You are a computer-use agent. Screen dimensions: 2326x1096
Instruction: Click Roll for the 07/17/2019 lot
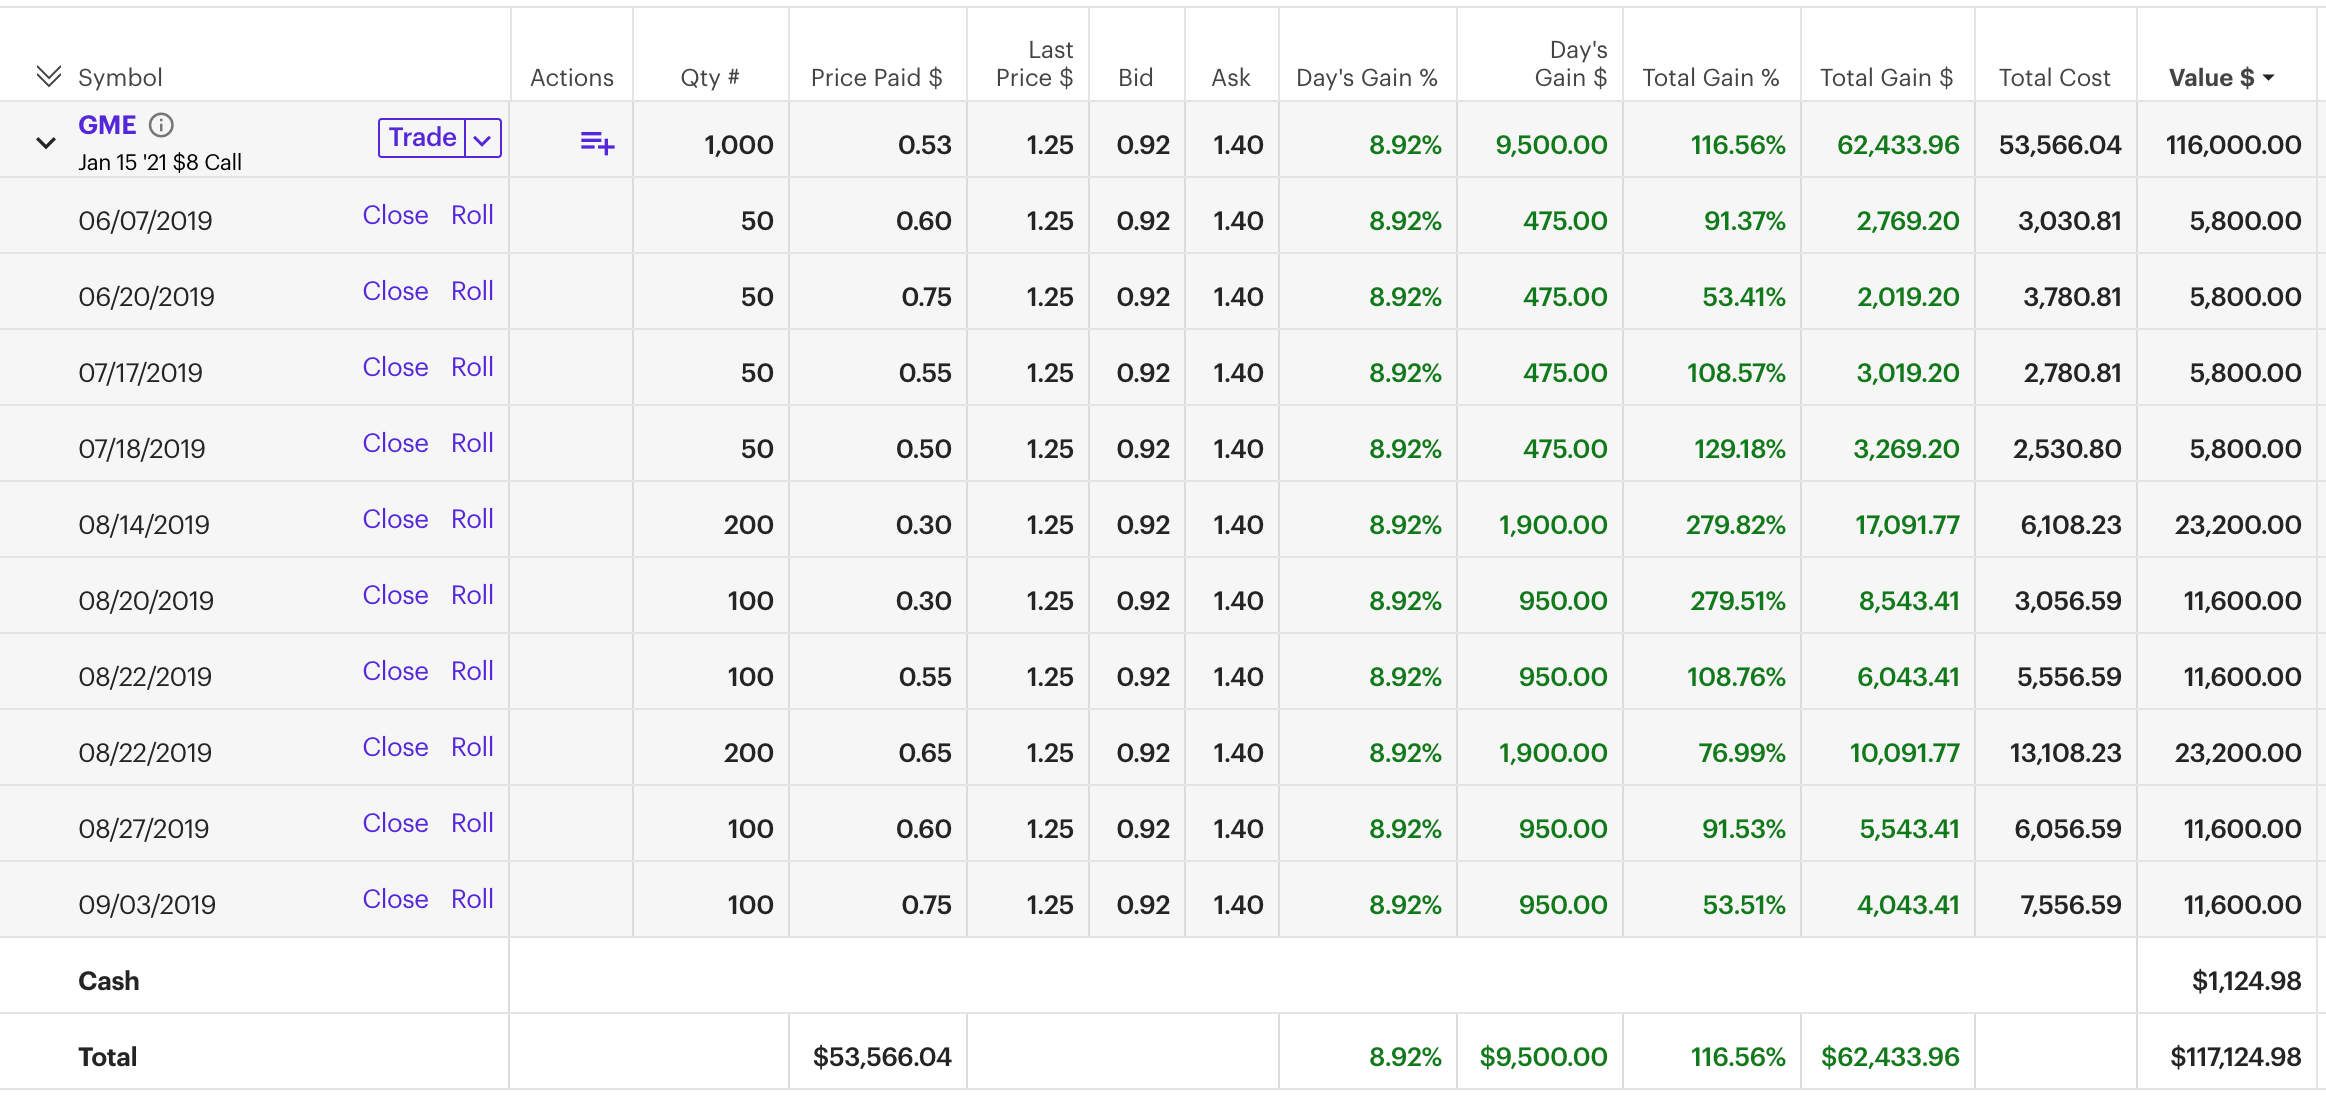tap(472, 367)
